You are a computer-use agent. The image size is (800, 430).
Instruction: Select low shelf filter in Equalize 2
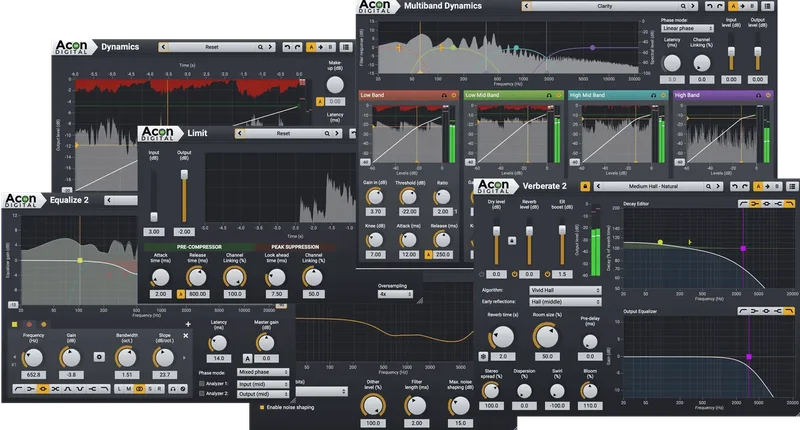click(x=31, y=389)
